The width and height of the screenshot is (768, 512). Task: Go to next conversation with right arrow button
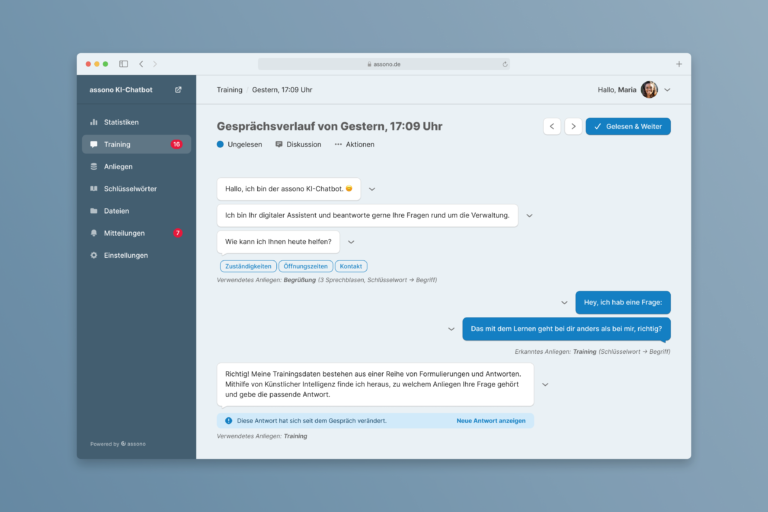[573, 126]
